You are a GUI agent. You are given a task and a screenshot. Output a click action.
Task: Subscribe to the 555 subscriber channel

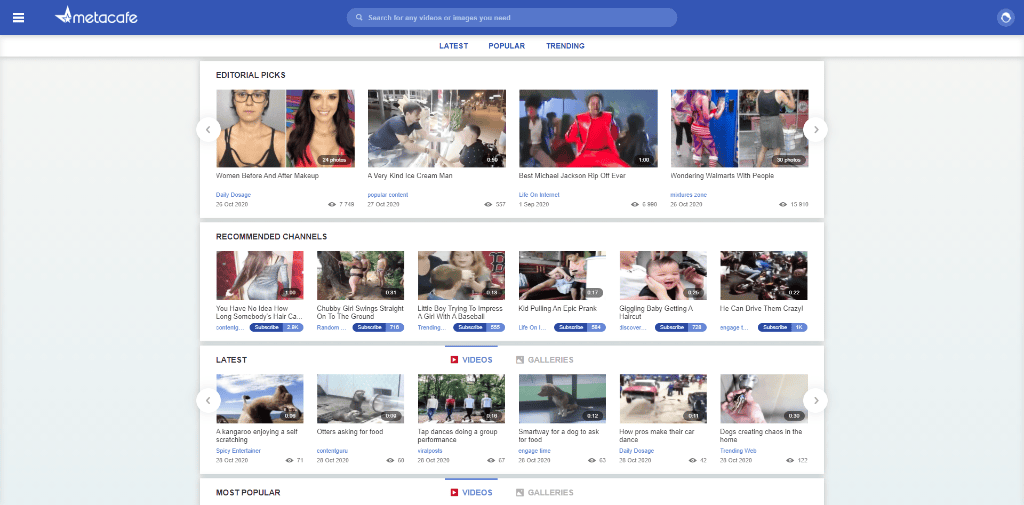(479, 327)
